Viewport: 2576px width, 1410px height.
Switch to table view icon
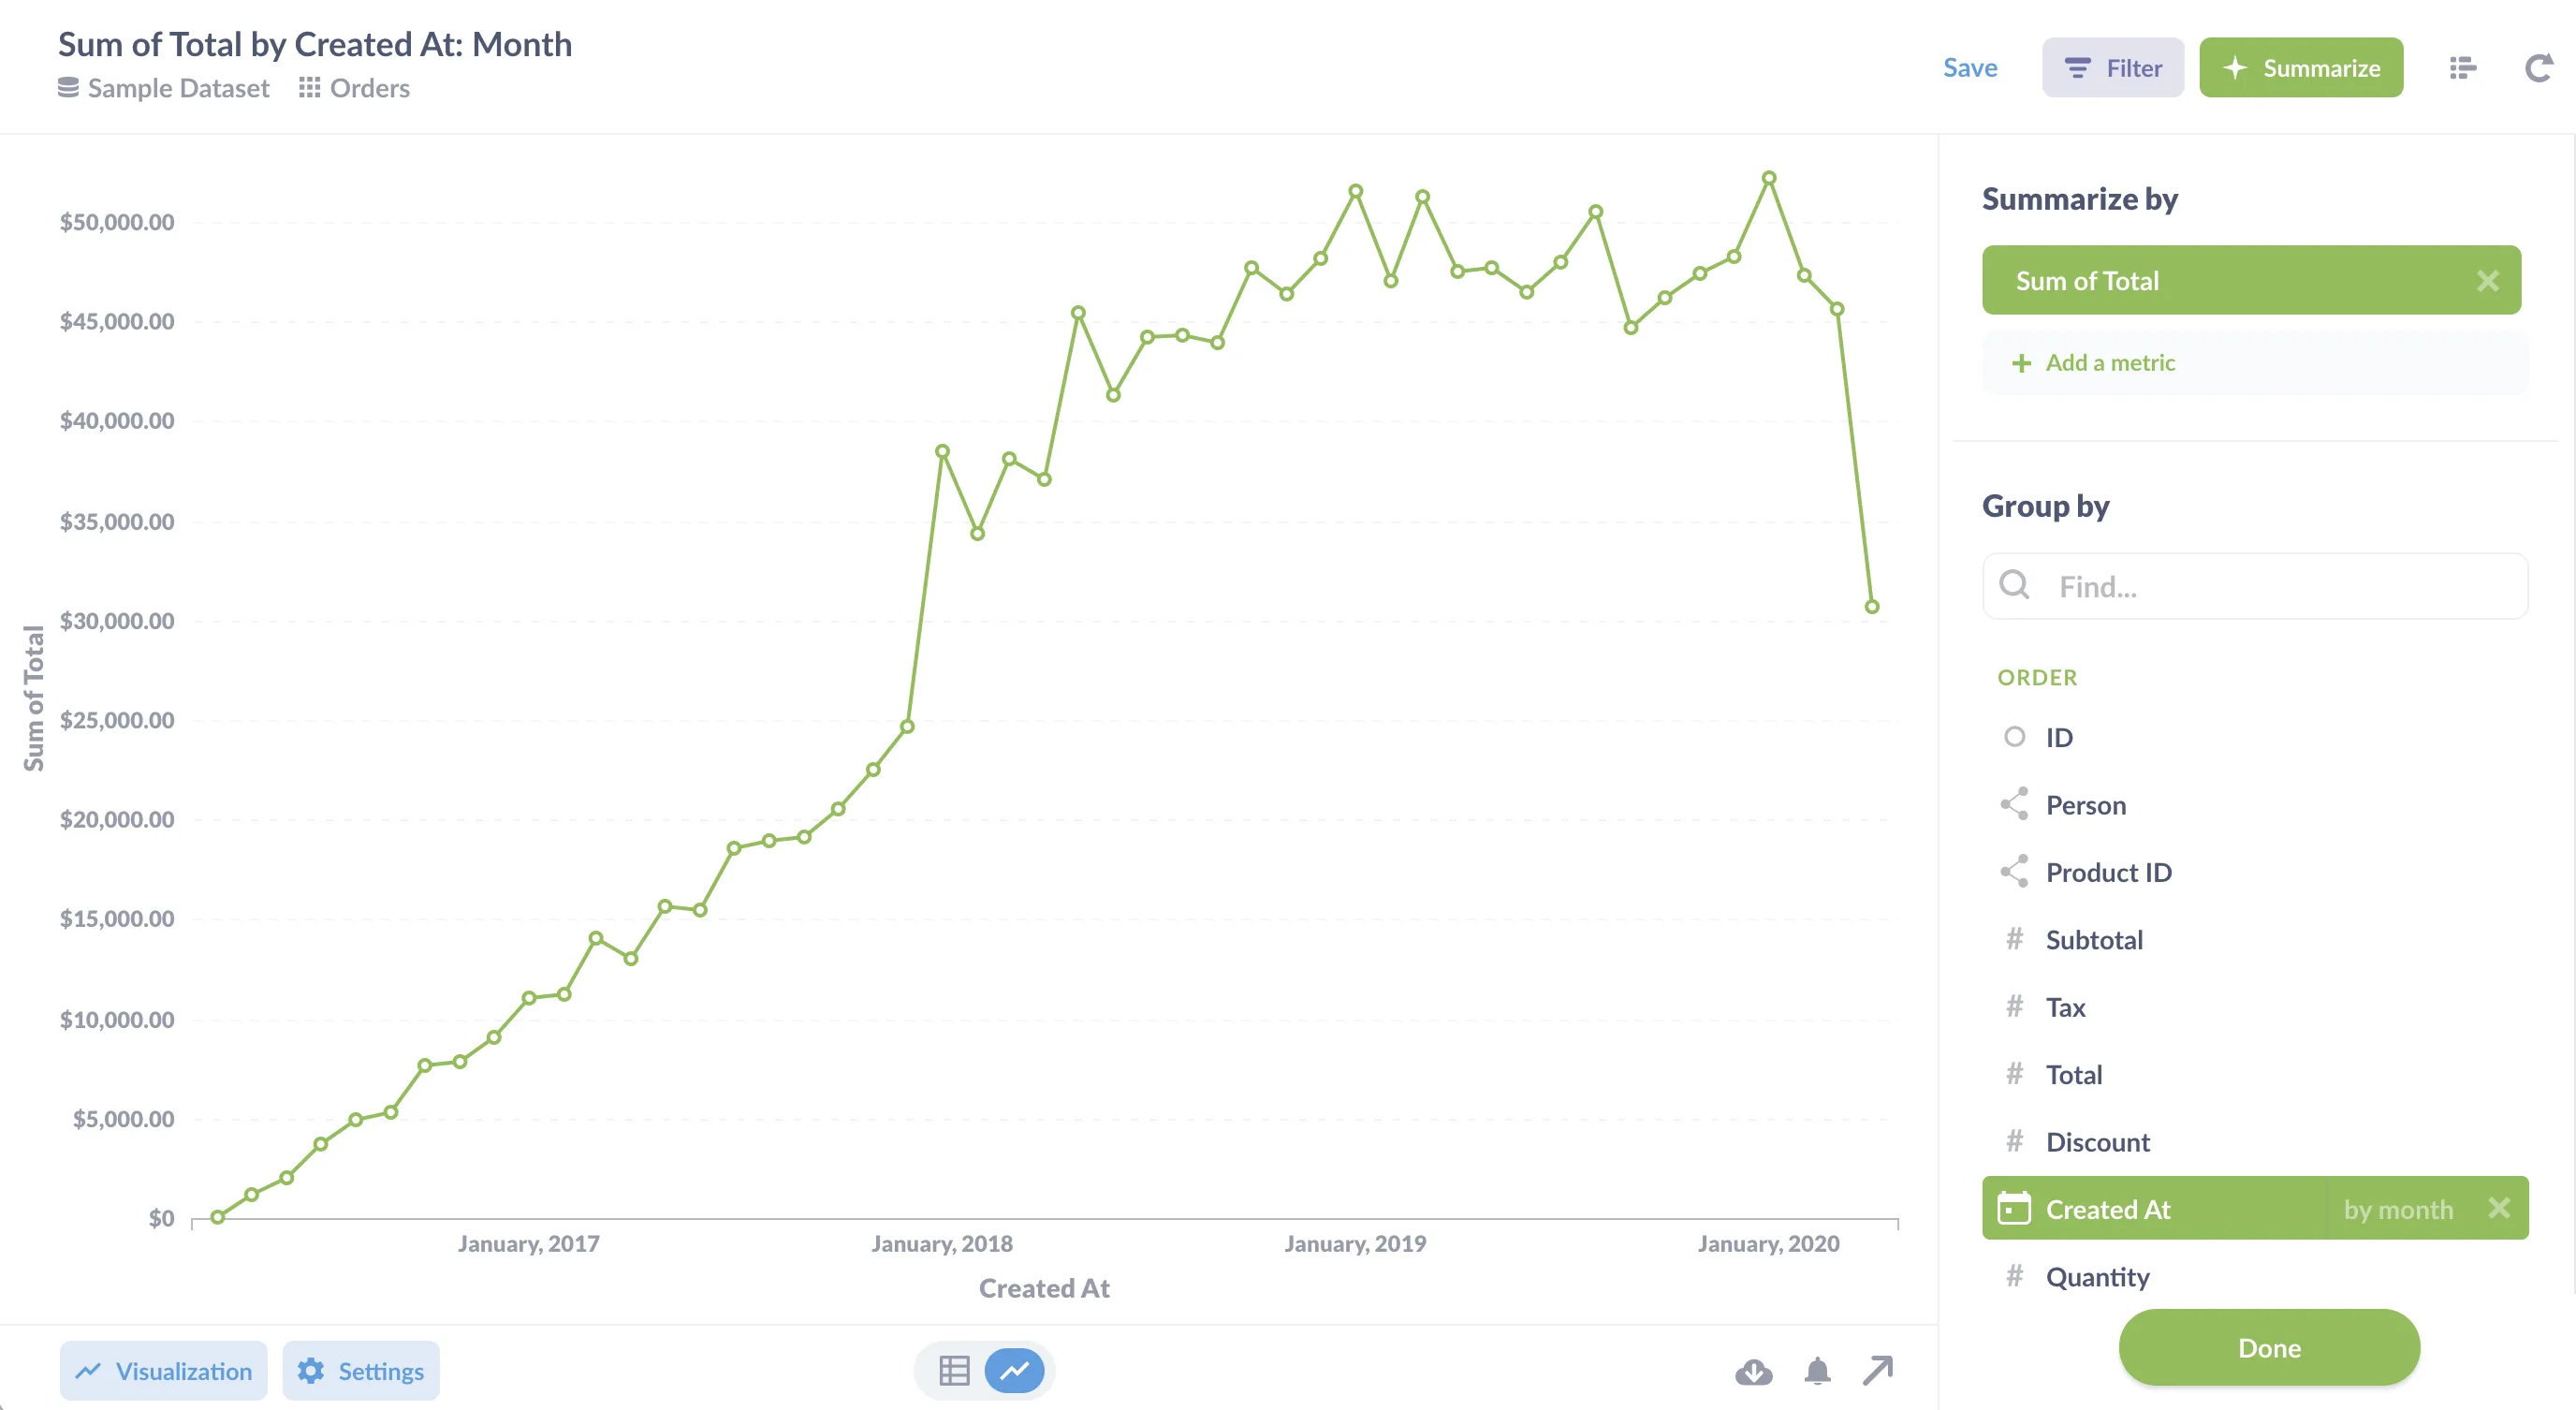[x=954, y=1370]
